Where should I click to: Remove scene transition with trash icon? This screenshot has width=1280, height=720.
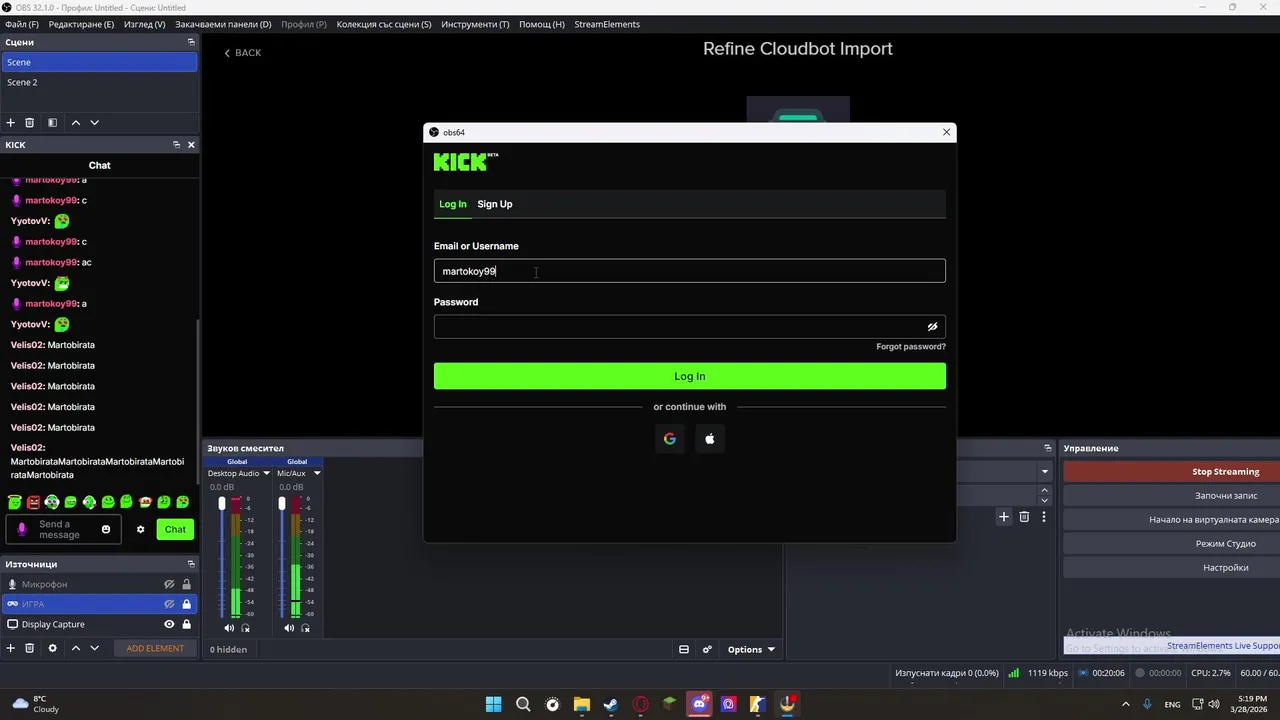pos(1024,517)
